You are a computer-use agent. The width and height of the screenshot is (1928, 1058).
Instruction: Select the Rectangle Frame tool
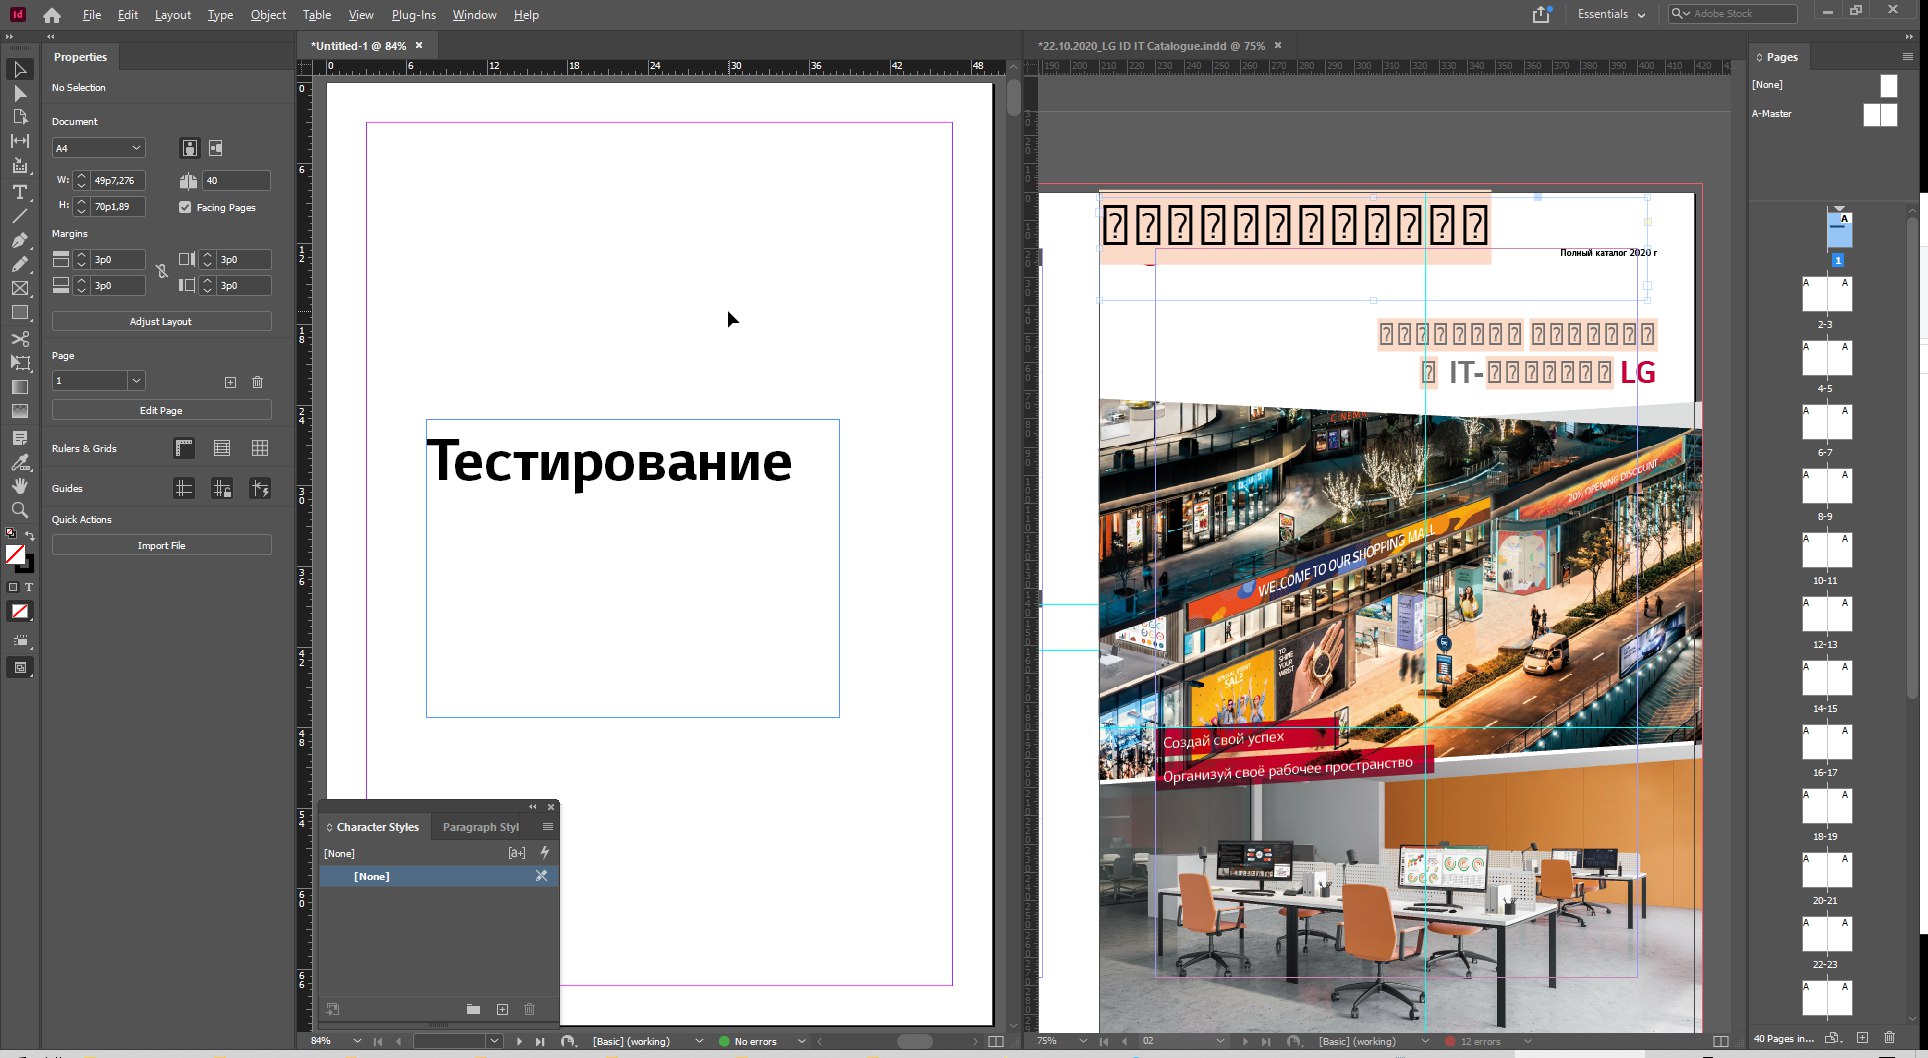pyautogui.click(x=19, y=289)
